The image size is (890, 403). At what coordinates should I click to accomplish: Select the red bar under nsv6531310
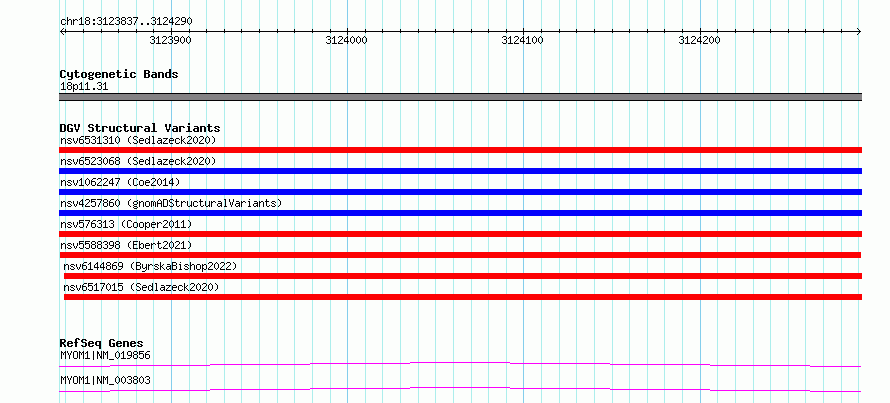[x=460, y=150]
